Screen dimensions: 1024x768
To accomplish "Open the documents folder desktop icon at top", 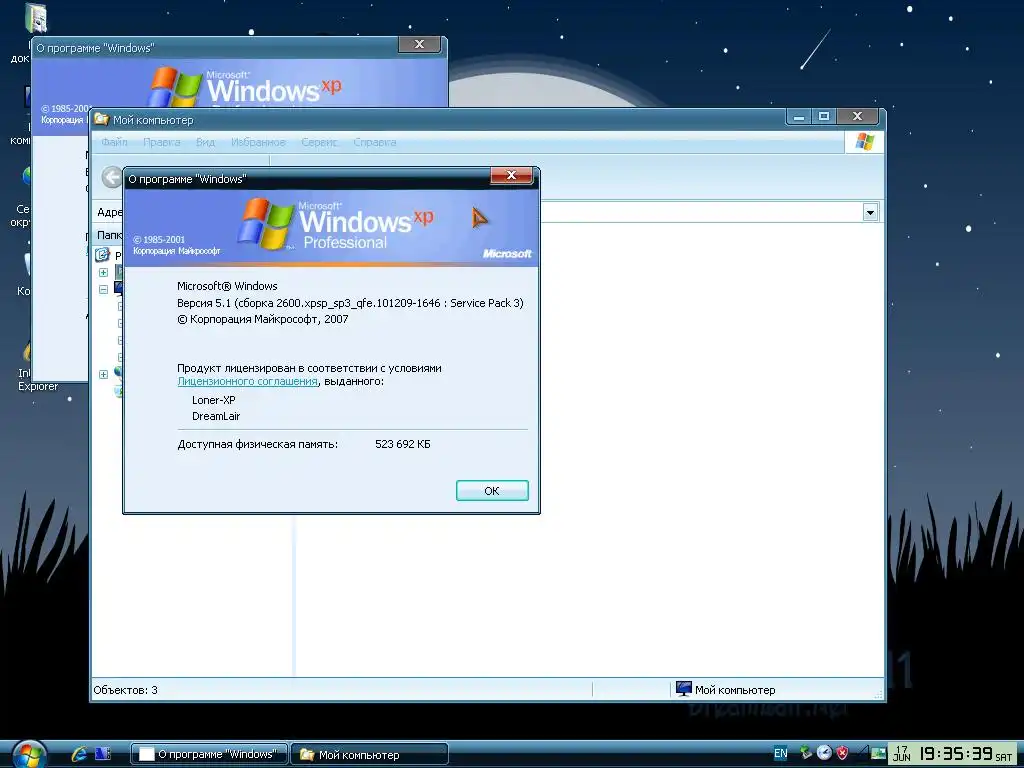I will [36, 18].
